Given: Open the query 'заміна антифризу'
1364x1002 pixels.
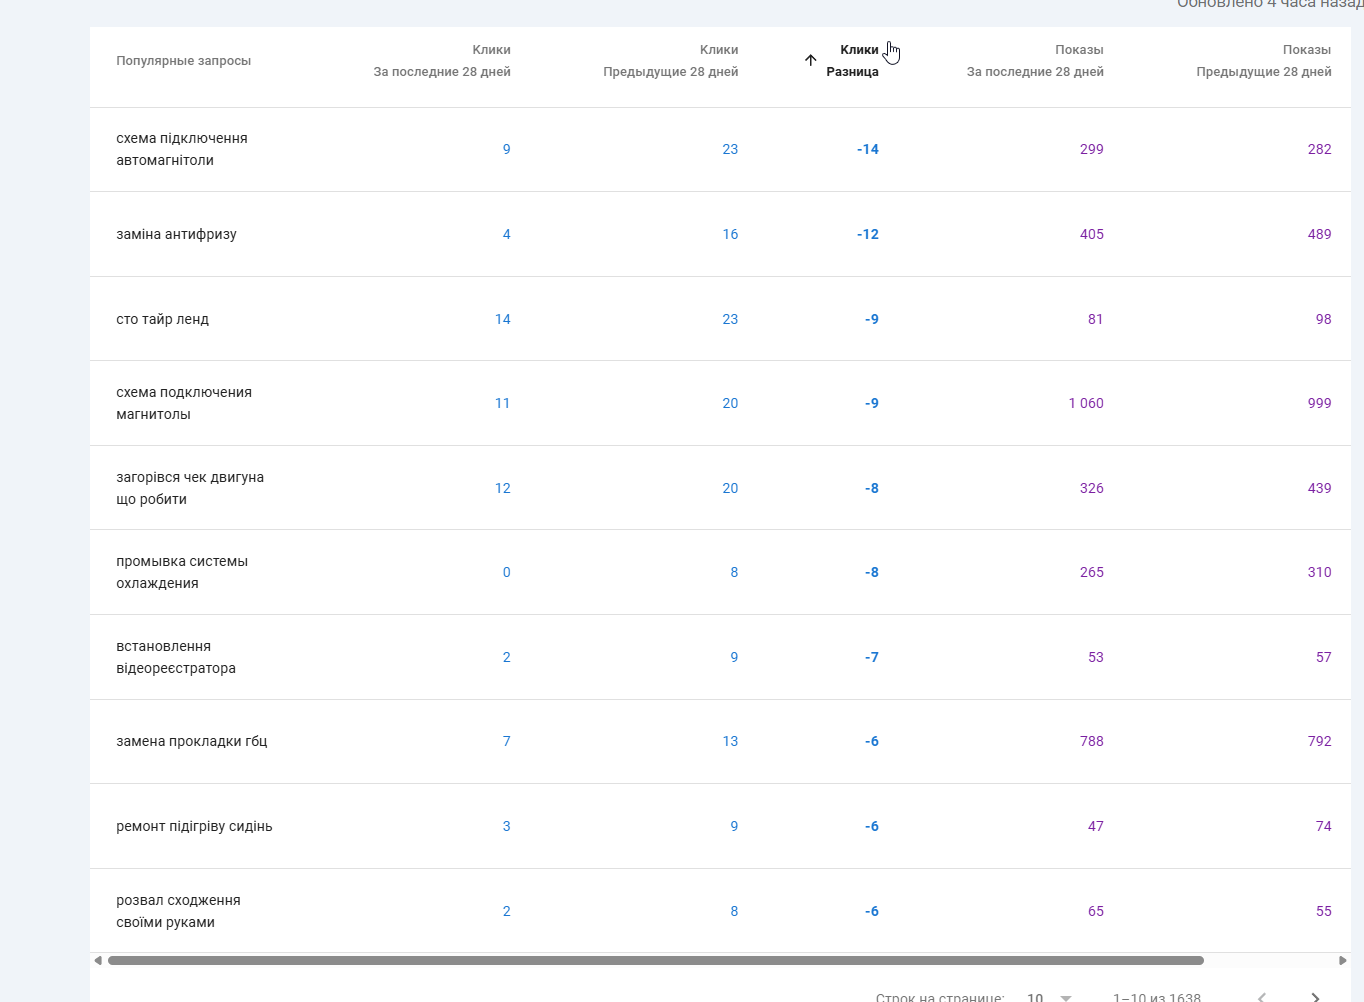Looking at the screenshot, I should tap(176, 234).
